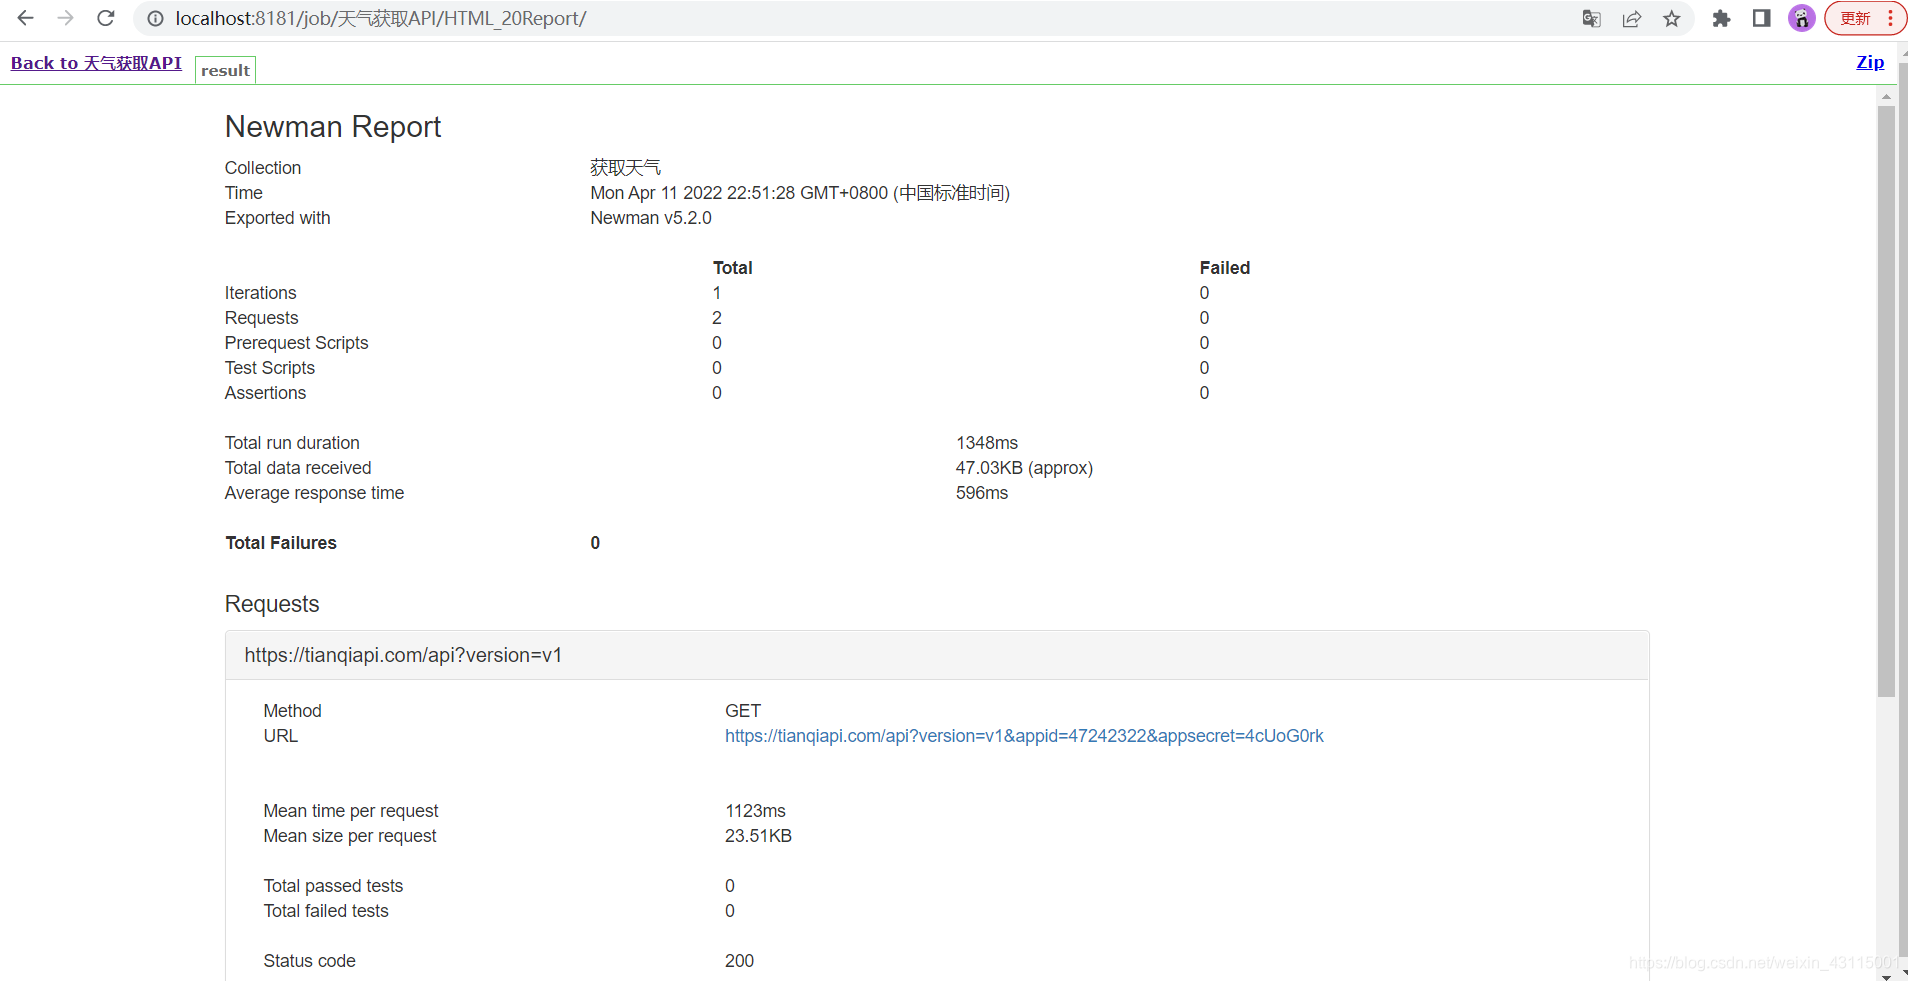Image resolution: width=1908 pixels, height=981 pixels.
Task: Click the Failed column header
Action: 1225,268
